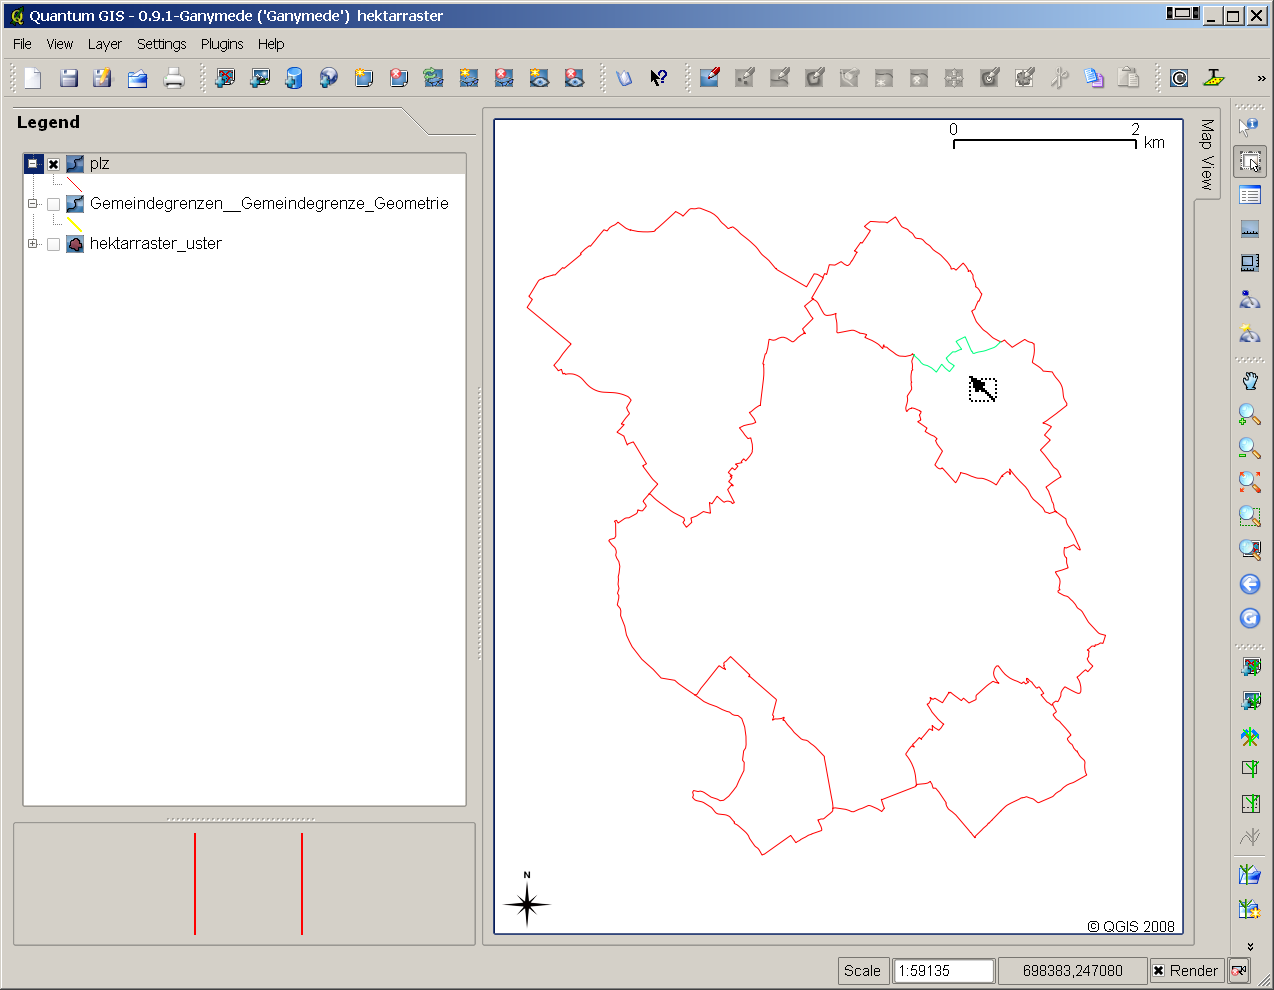The height and width of the screenshot is (990, 1274).
Task: Uncheck the plz layer visibility checkbox
Action: coord(54,164)
